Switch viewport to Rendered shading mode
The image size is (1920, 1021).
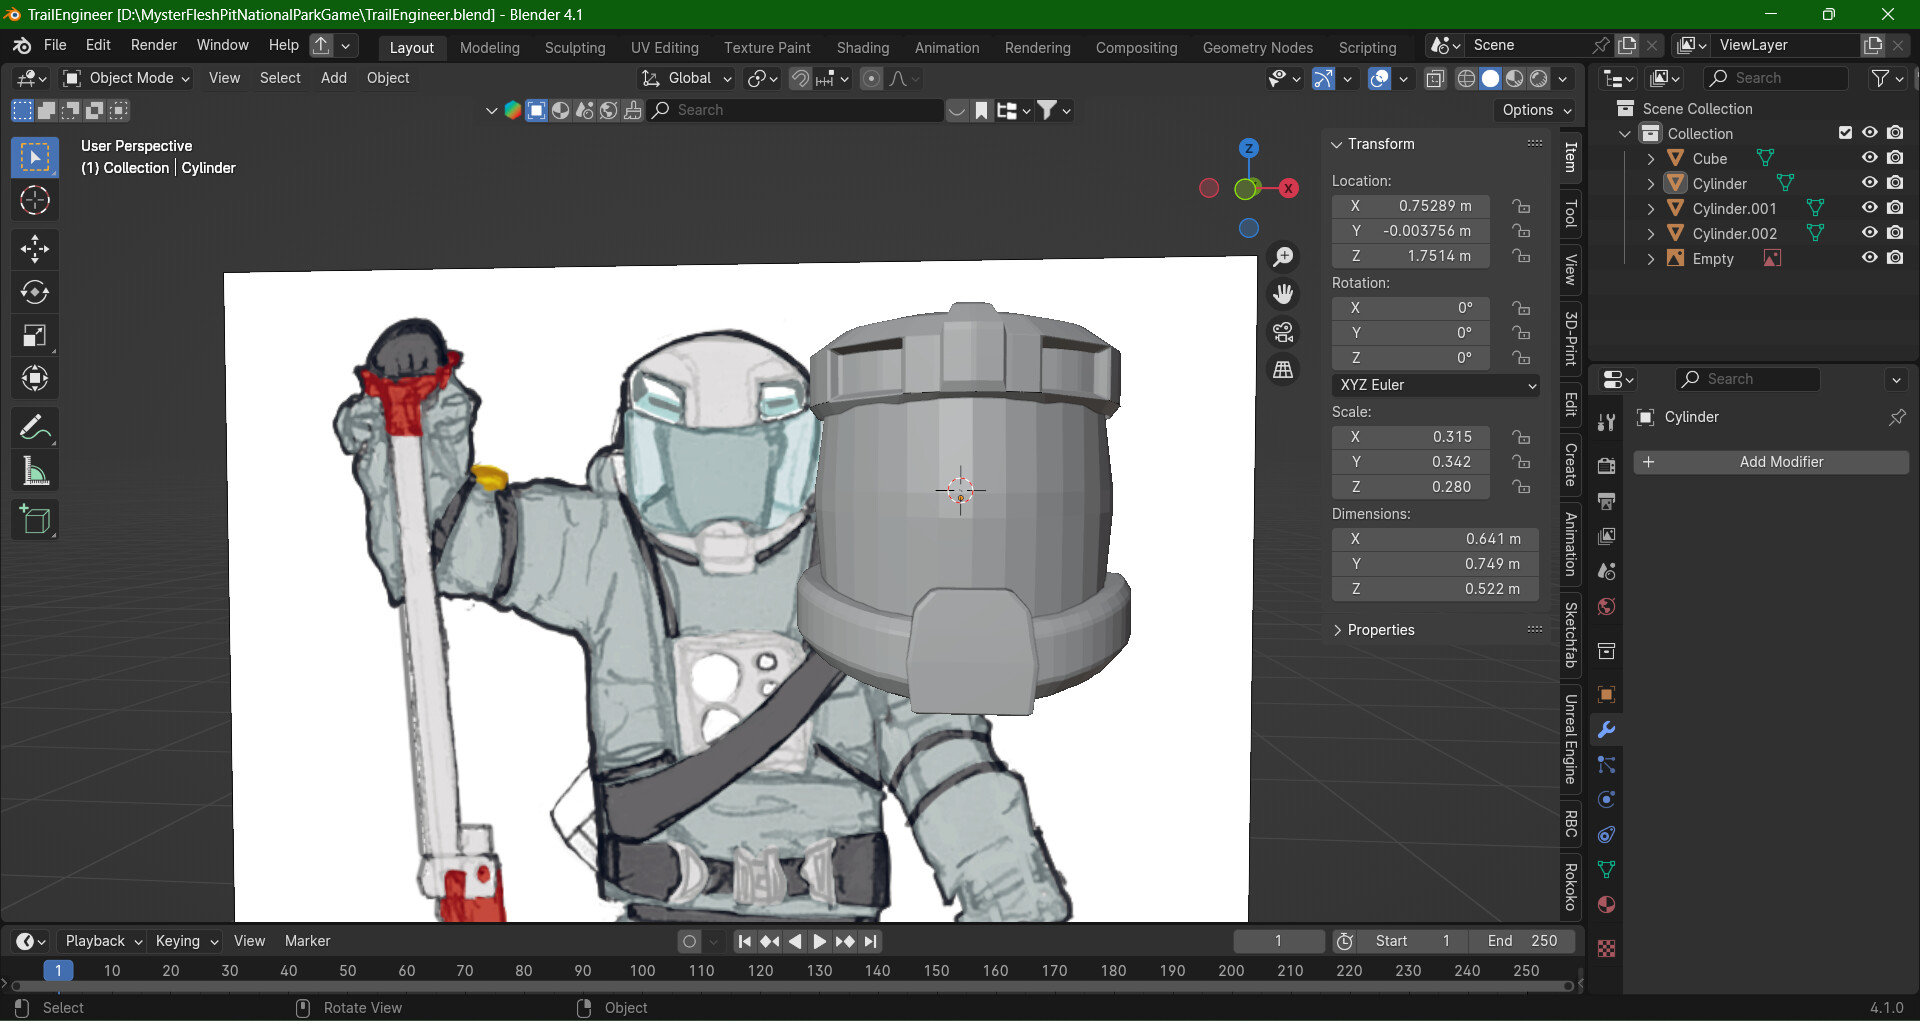pyautogui.click(x=1539, y=78)
